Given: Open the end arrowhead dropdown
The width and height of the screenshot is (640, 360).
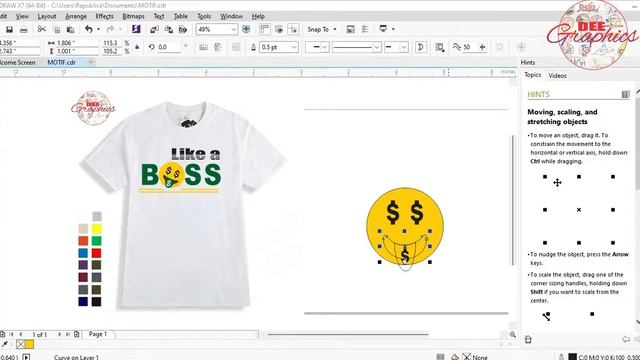Looking at the screenshot, I should coord(403,47).
